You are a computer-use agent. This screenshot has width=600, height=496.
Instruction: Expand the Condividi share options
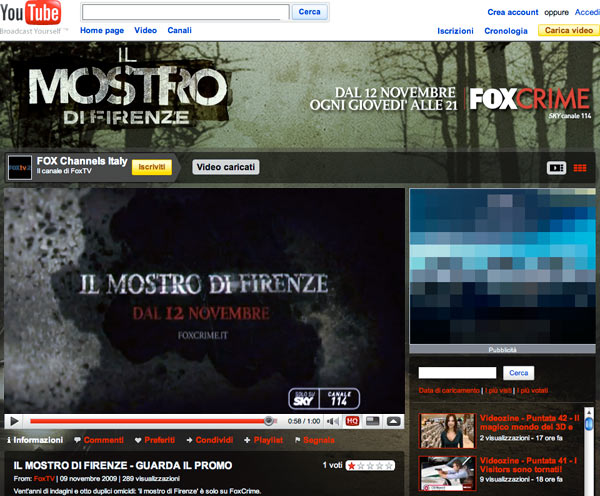click(x=209, y=440)
